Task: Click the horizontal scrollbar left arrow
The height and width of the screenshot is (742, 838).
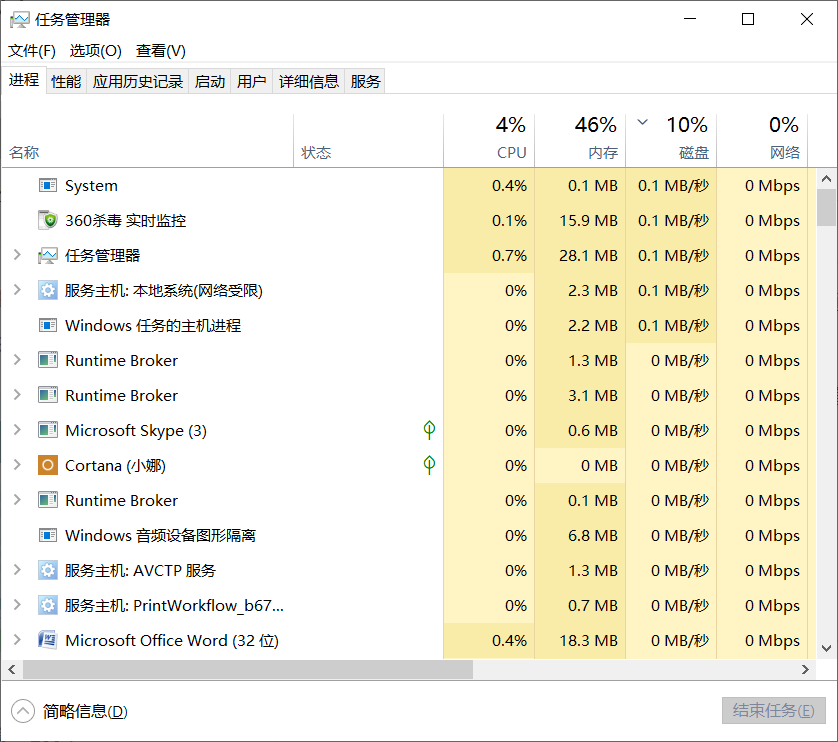Action: tap(12, 669)
